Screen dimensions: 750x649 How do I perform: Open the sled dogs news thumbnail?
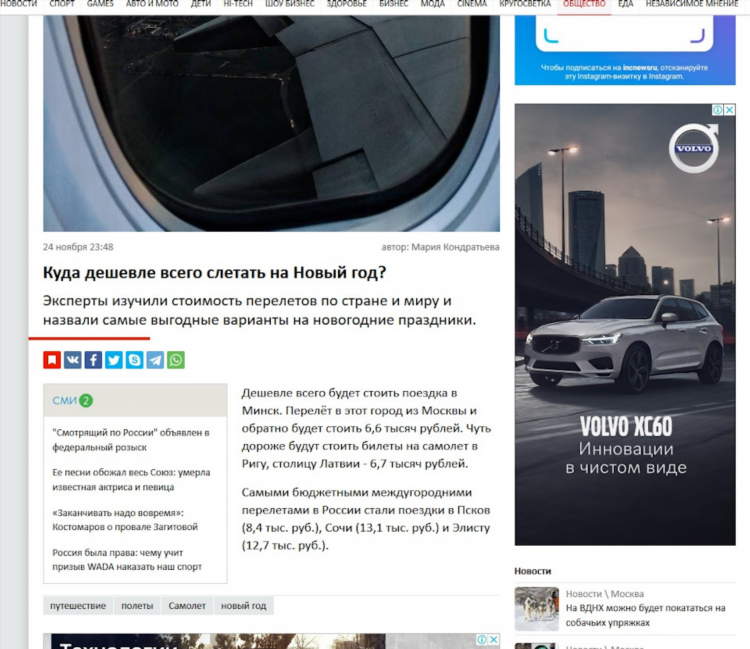[537, 609]
